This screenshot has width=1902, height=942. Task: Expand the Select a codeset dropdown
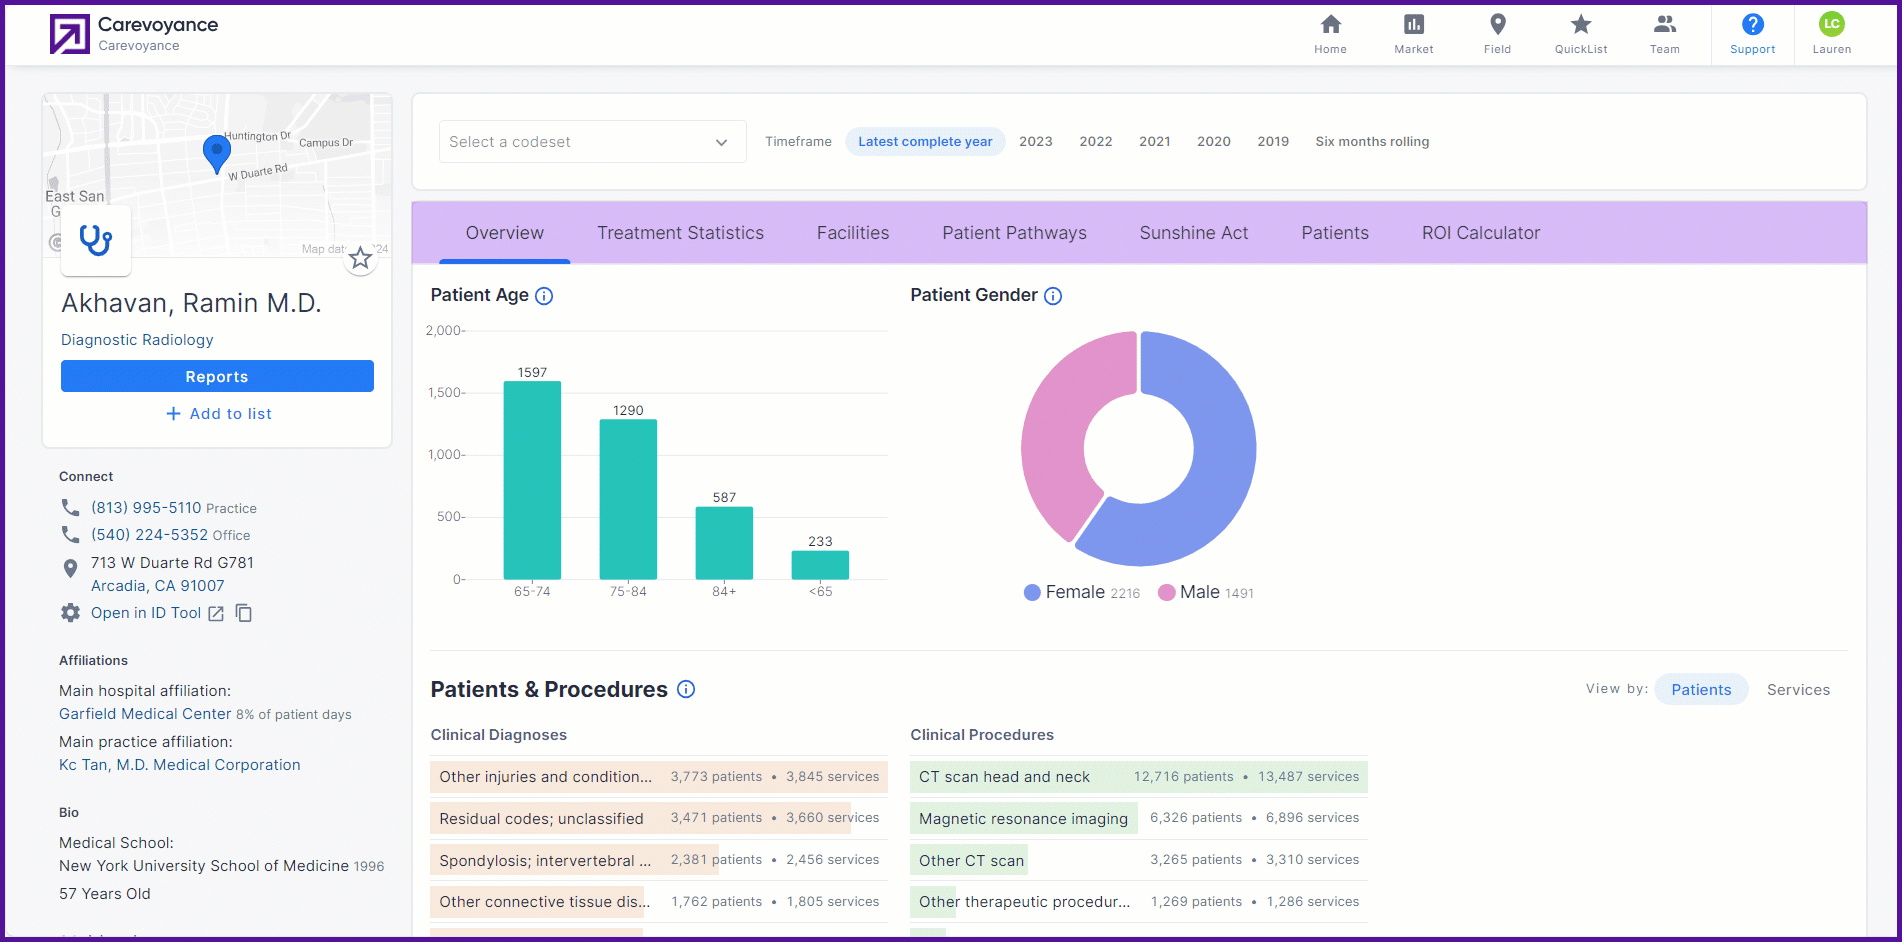pos(592,142)
